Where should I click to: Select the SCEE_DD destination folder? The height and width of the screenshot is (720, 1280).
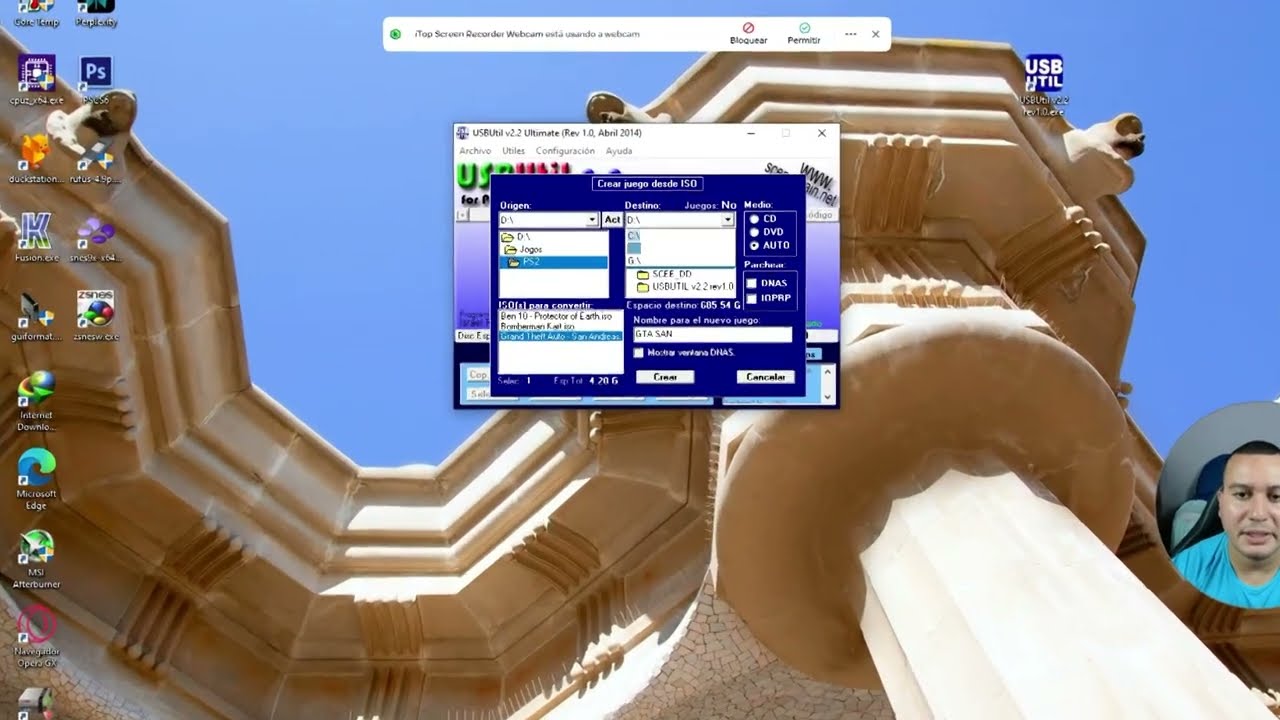click(x=671, y=274)
